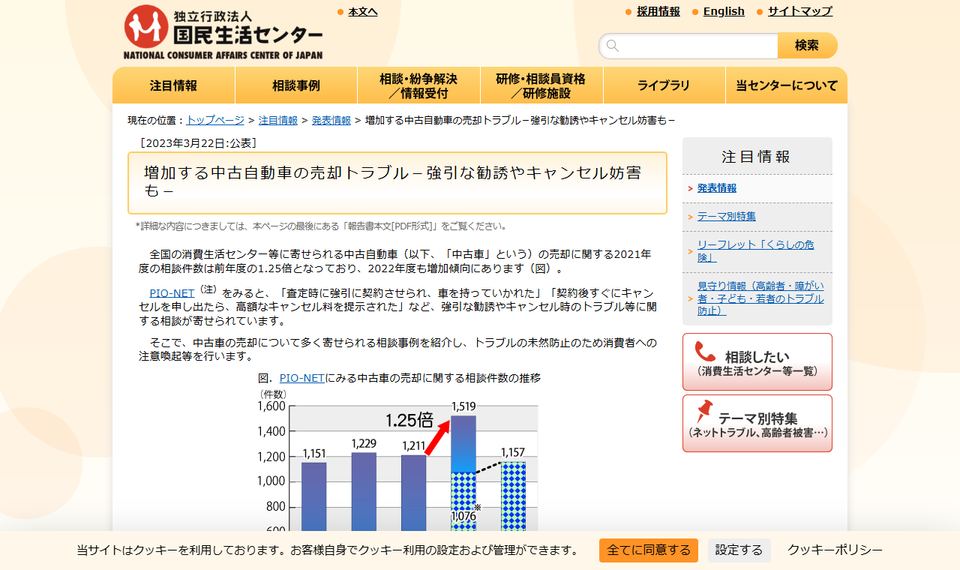Jump to 本文へ link

(x=362, y=12)
